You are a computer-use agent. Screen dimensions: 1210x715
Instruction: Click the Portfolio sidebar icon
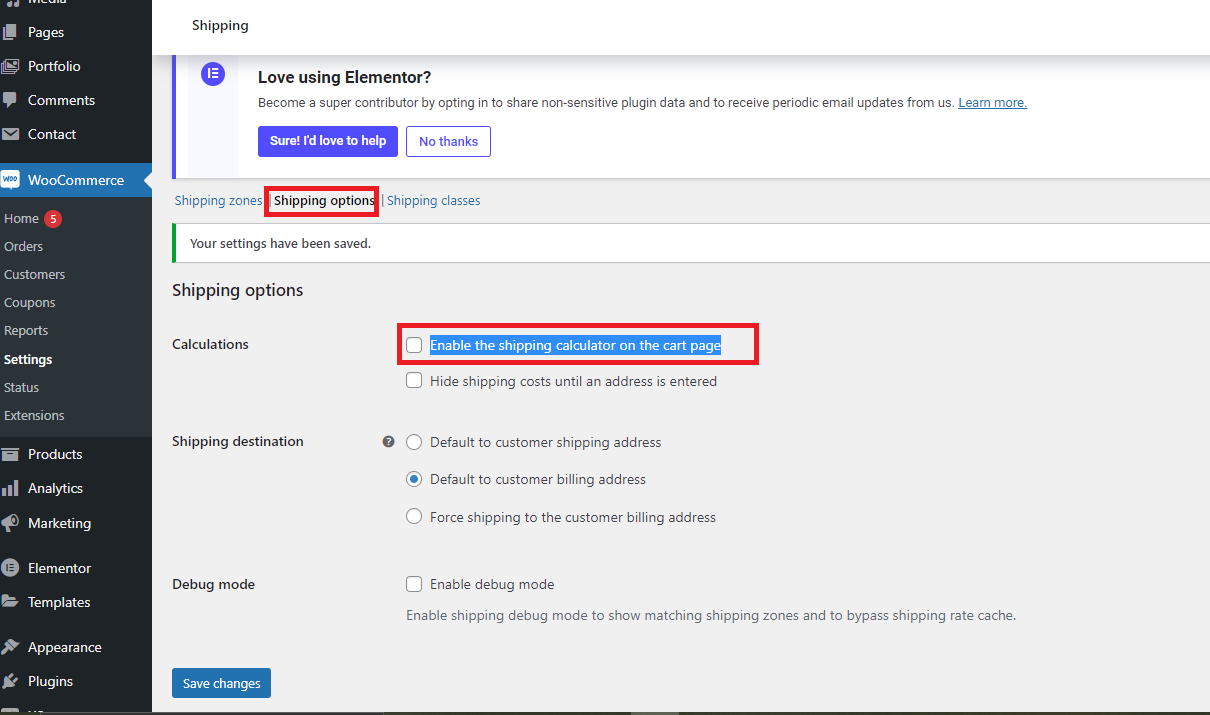(10, 66)
